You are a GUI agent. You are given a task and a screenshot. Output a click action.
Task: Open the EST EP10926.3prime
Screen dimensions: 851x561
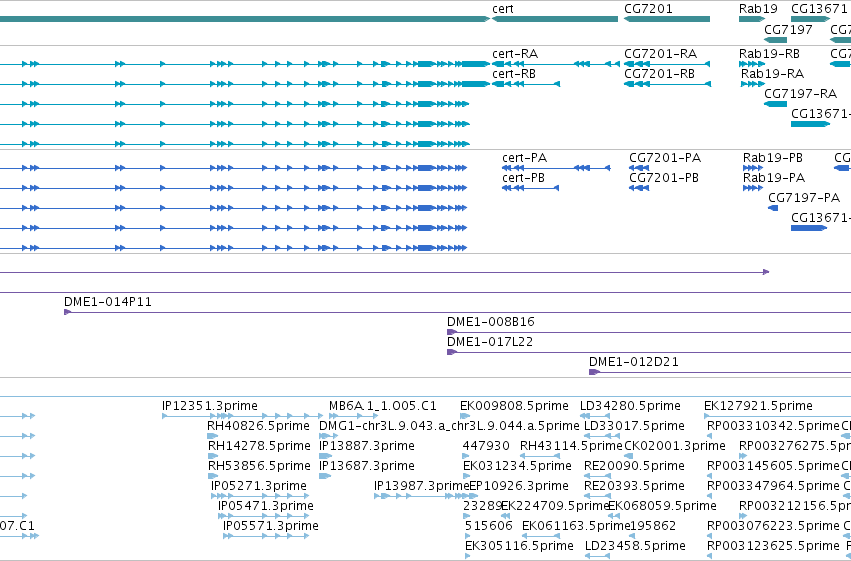click(519, 487)
